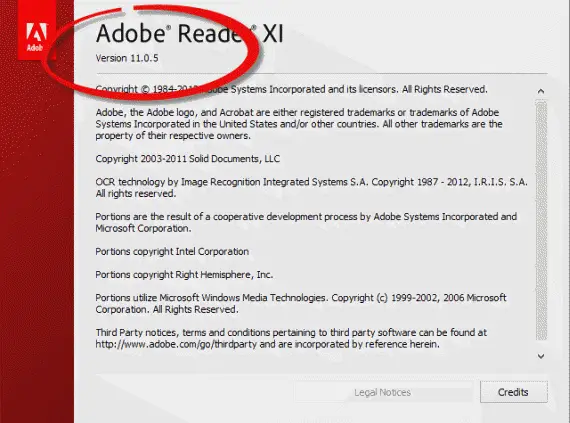The width and height of the screenshot is (570, 423).
Task: Click the Portions copyright Intel Corporation line
Action: pyautogui.click(x=172, y=251)
